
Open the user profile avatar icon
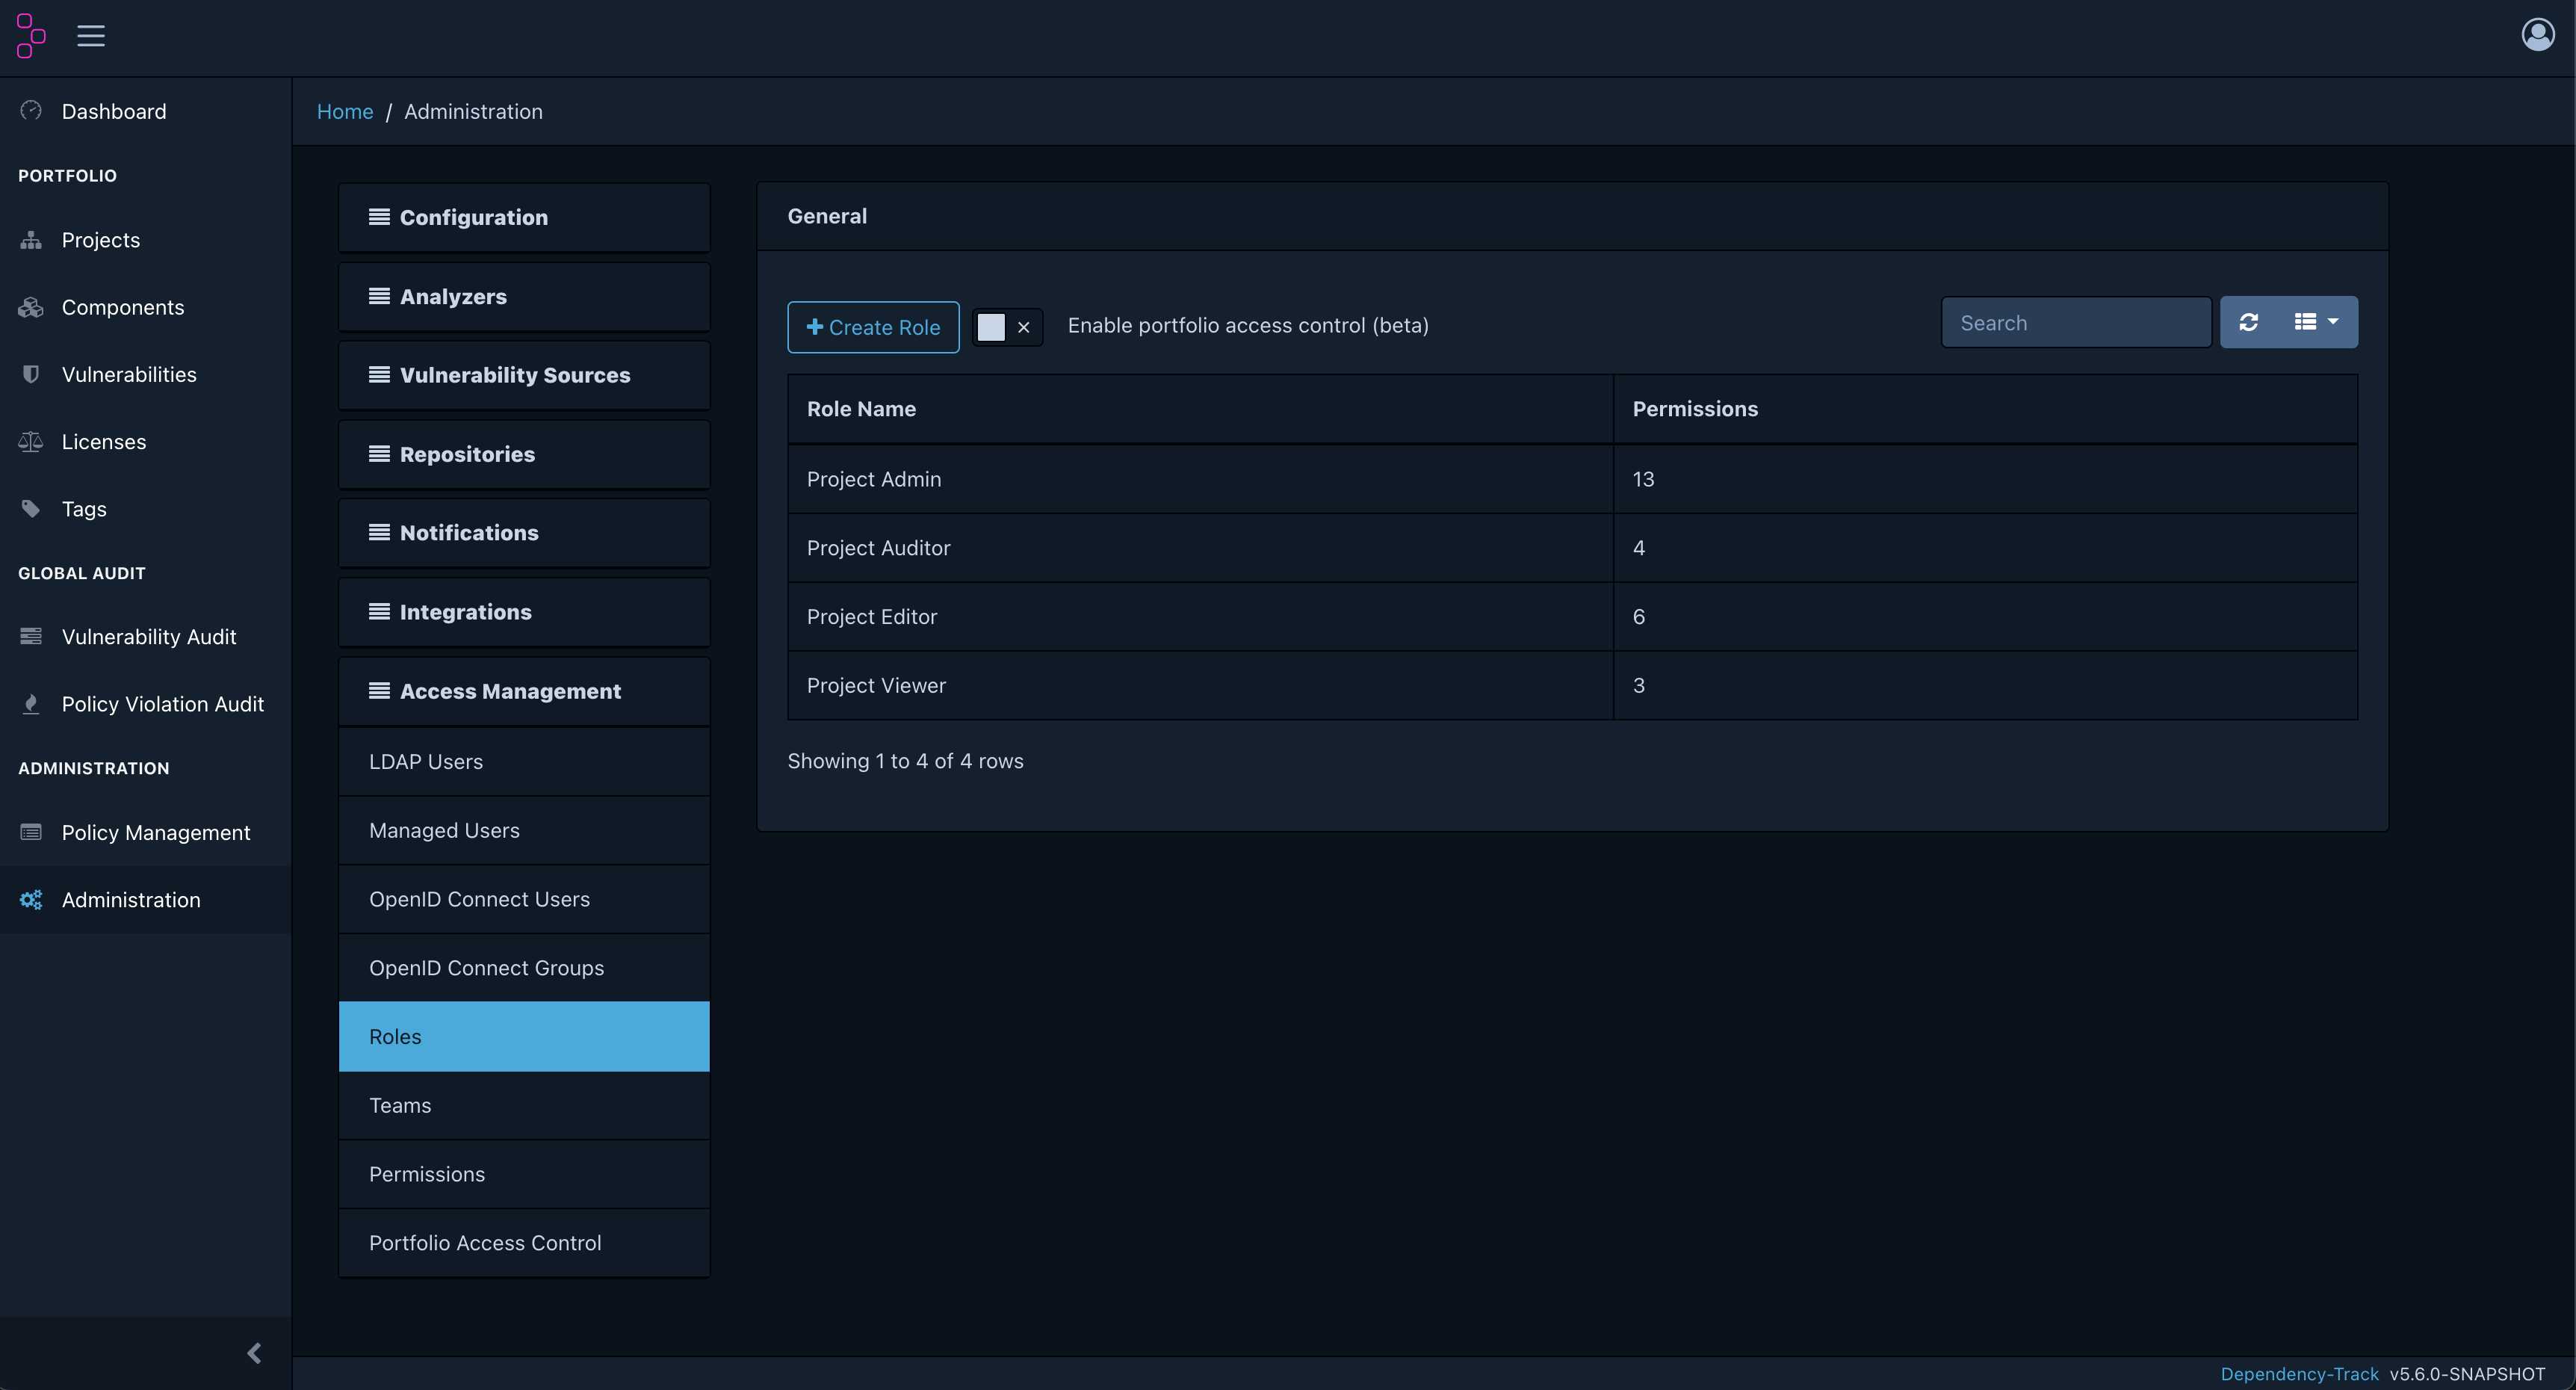click(2537, 35)
